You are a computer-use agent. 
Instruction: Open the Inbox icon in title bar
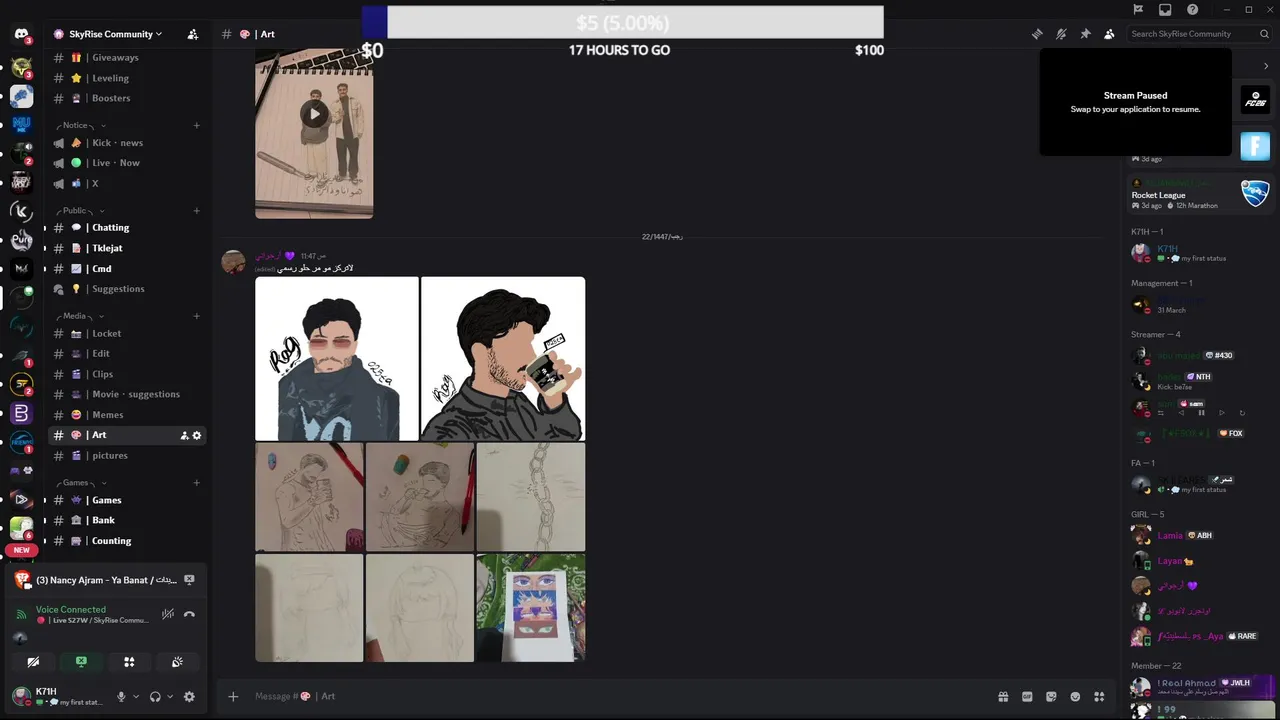point(1165,9)
